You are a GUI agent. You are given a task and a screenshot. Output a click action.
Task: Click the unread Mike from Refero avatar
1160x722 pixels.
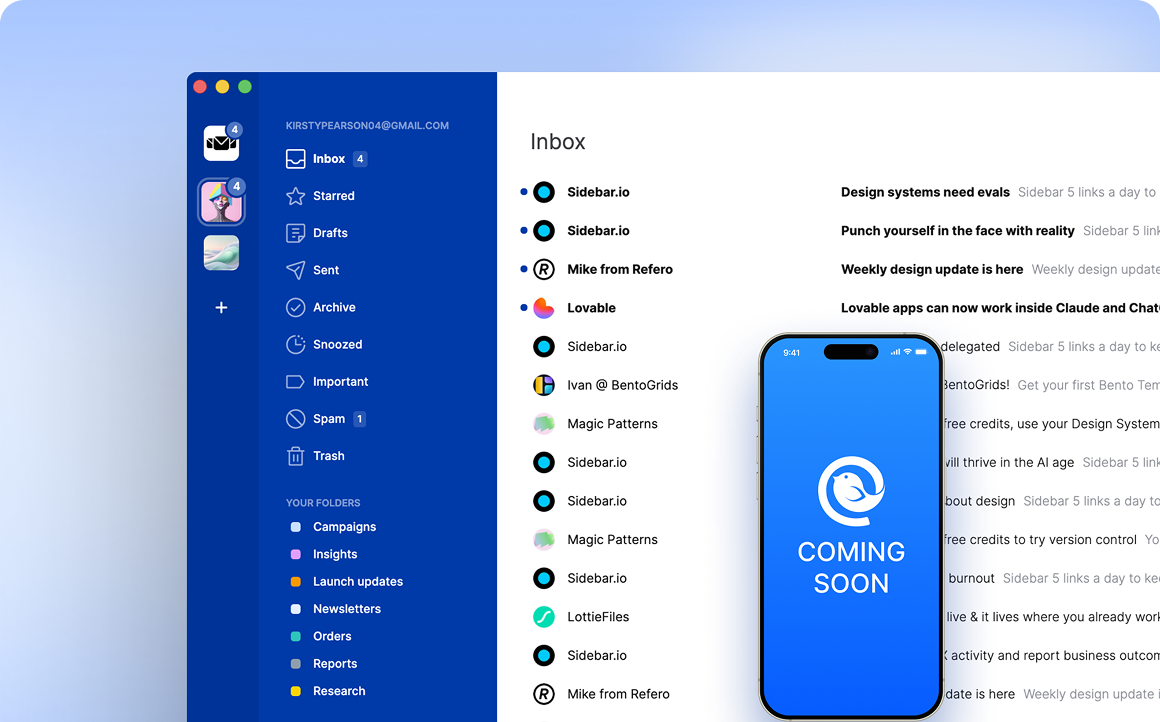coord(544,269)
